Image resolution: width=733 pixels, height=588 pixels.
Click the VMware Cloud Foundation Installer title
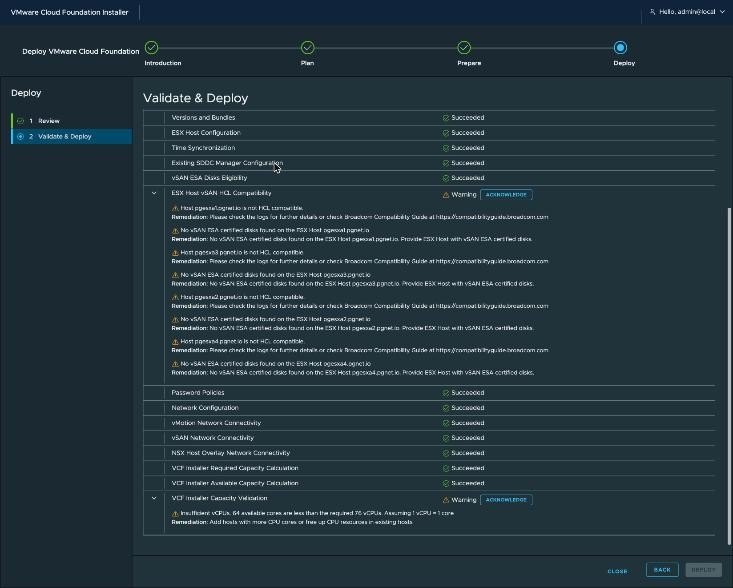point(69,12)
